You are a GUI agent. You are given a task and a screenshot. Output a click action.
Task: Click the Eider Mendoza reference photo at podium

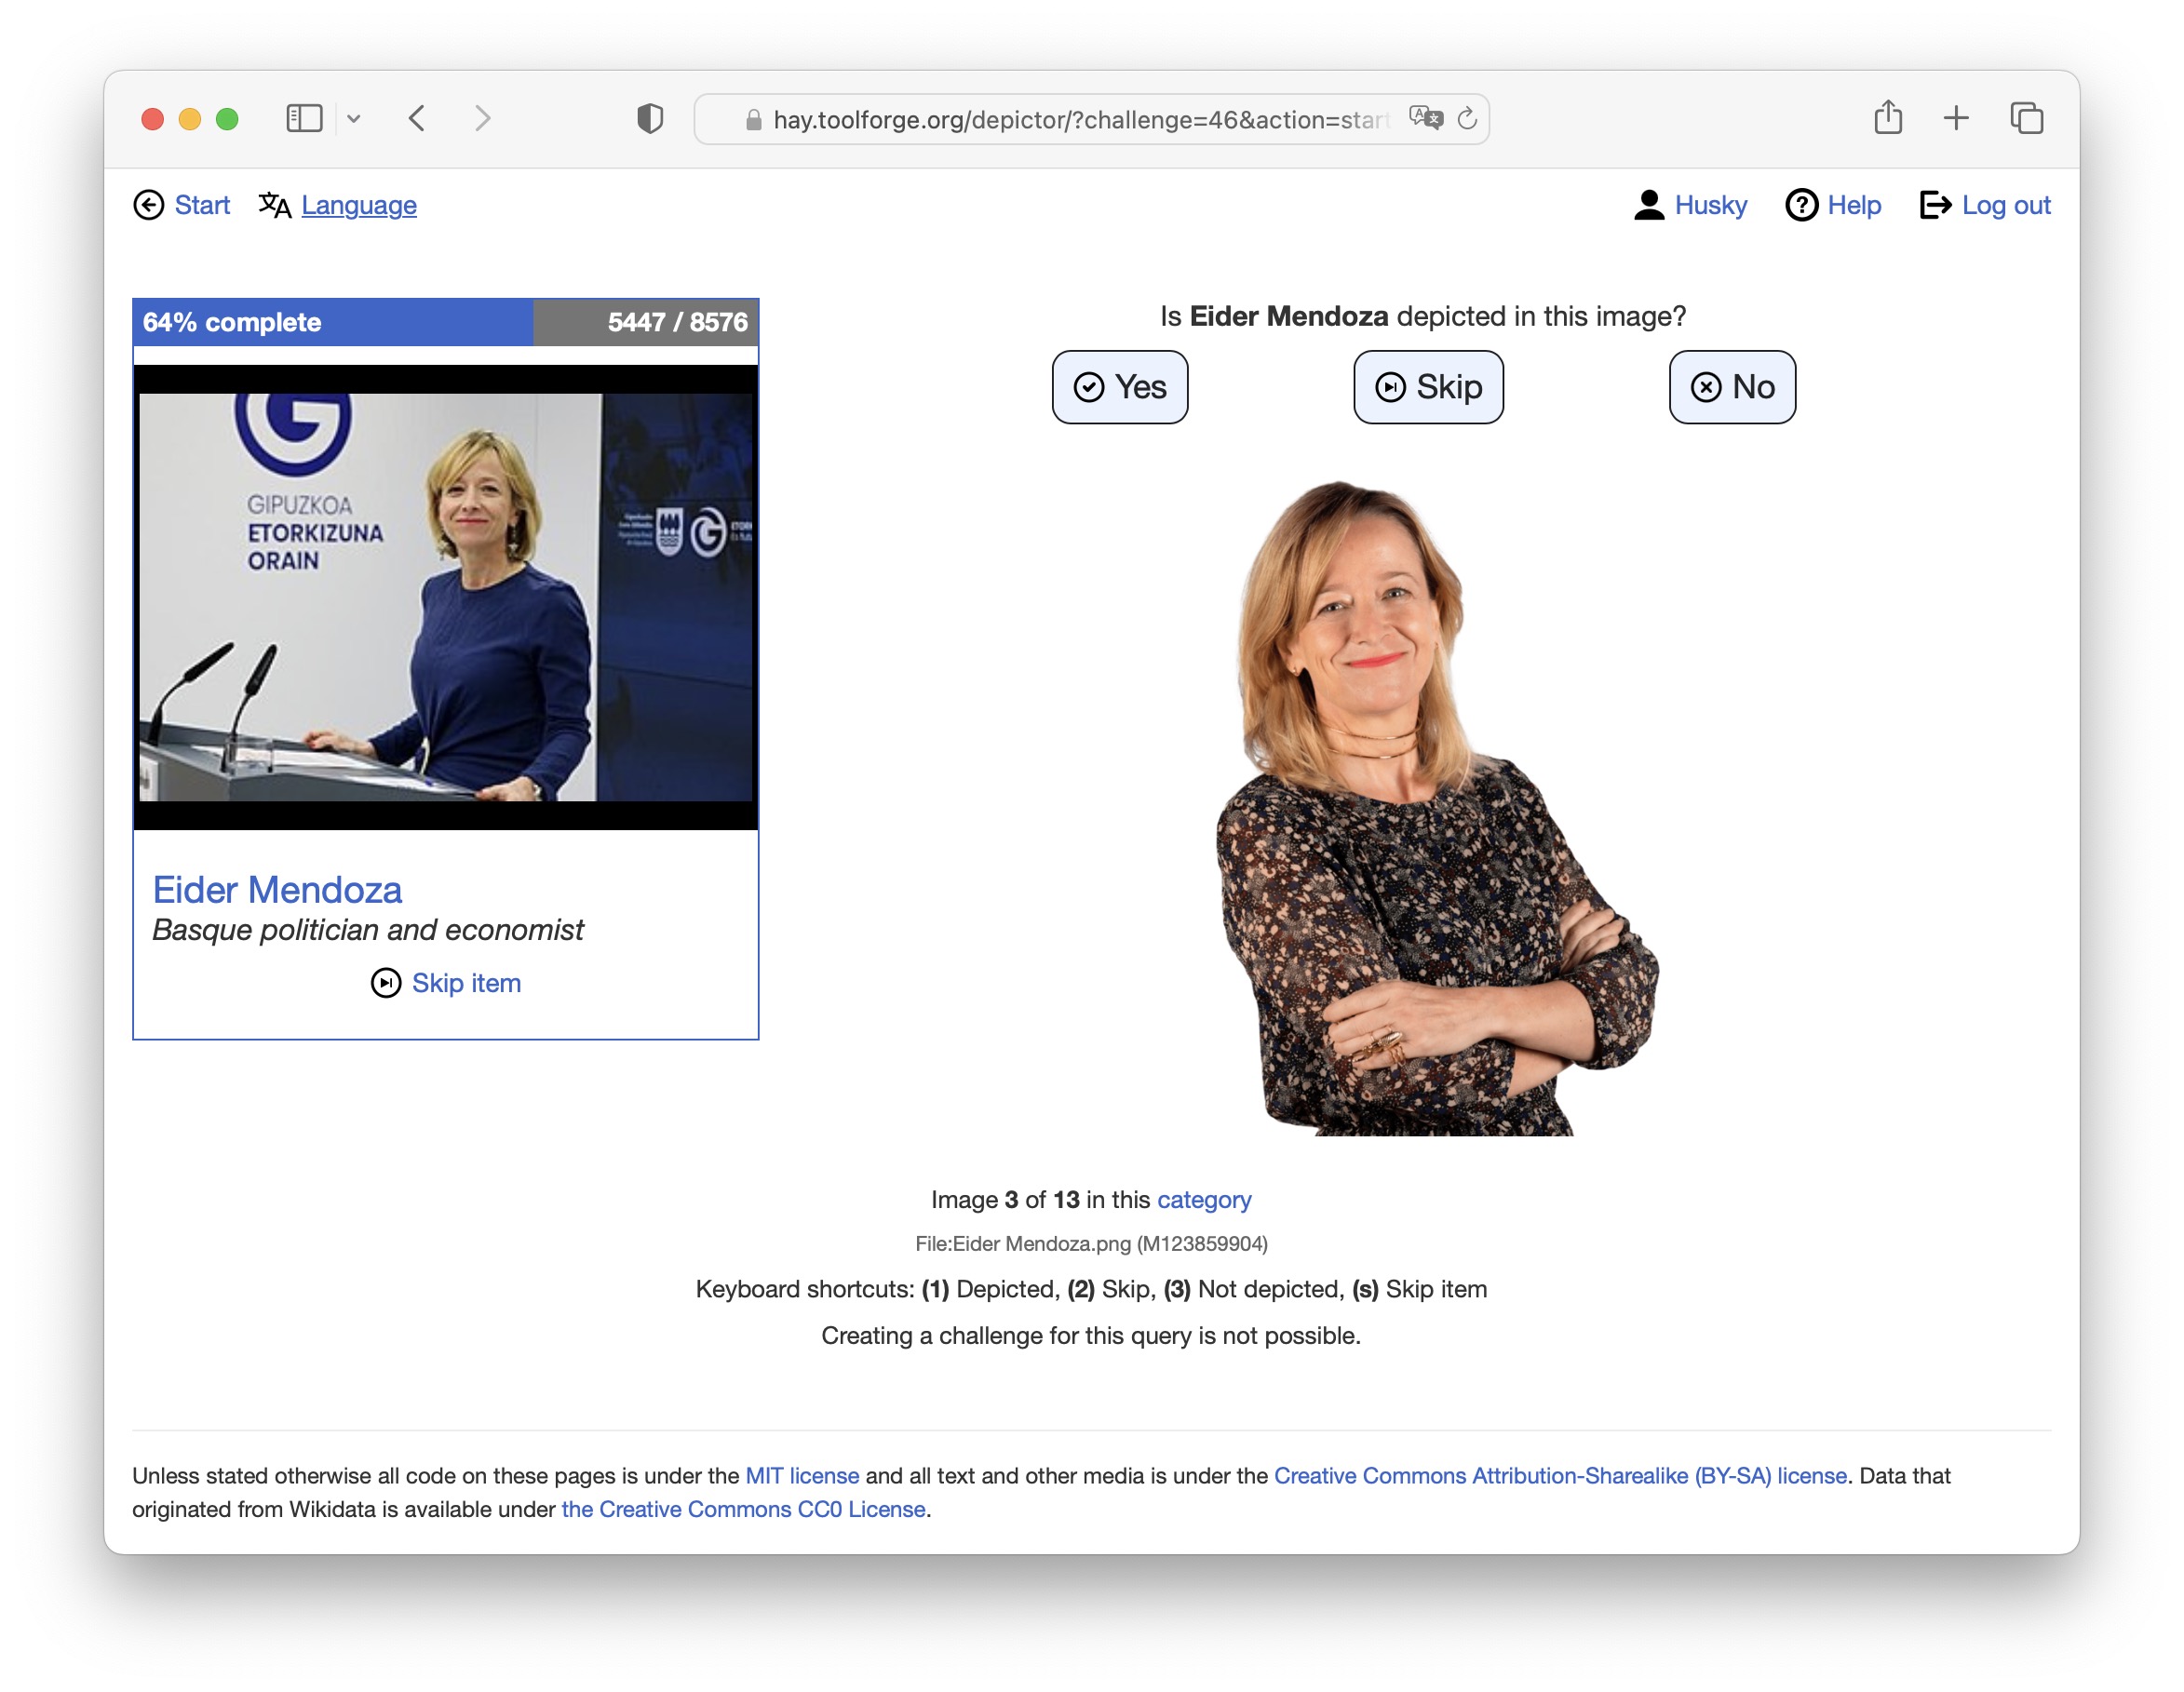446,597
